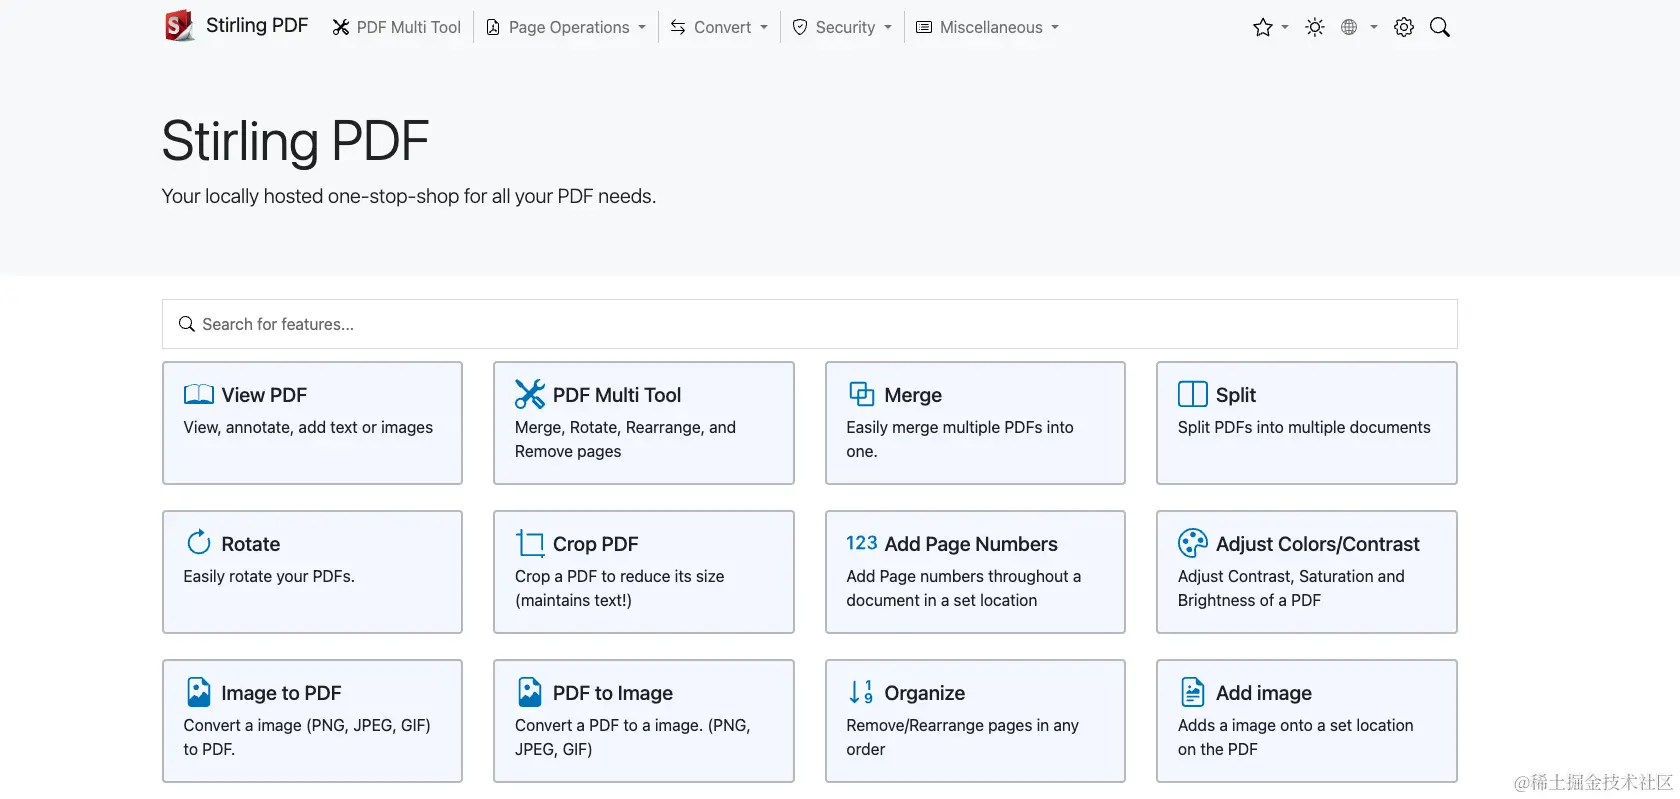
Task: Open the Miscellaneous menu
Action: 988,27
